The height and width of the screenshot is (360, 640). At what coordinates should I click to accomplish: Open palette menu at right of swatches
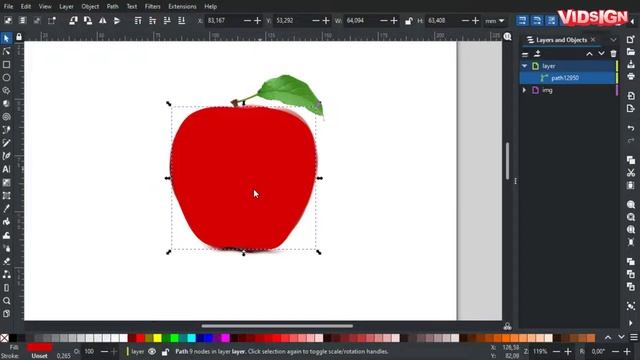tap(633, 337)
